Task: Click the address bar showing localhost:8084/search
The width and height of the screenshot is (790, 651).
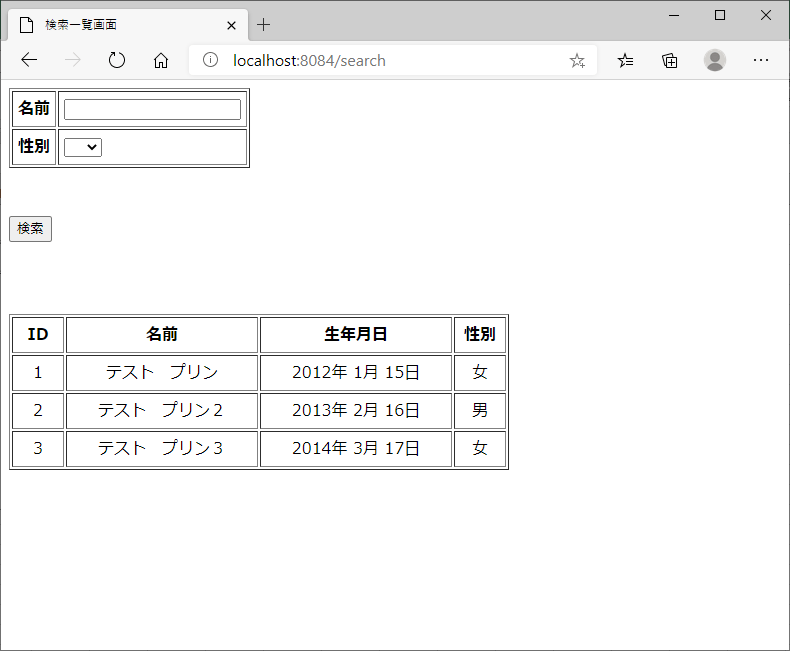Action: coord(390,60)
